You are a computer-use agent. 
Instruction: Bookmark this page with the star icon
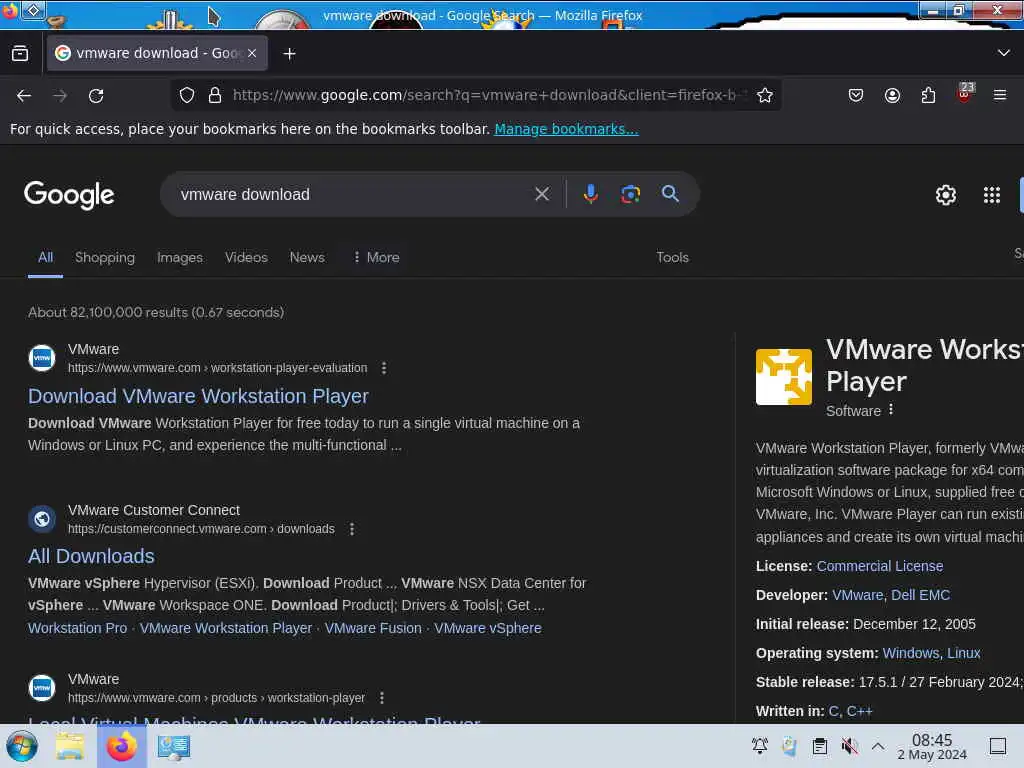[x=765, y=95]
